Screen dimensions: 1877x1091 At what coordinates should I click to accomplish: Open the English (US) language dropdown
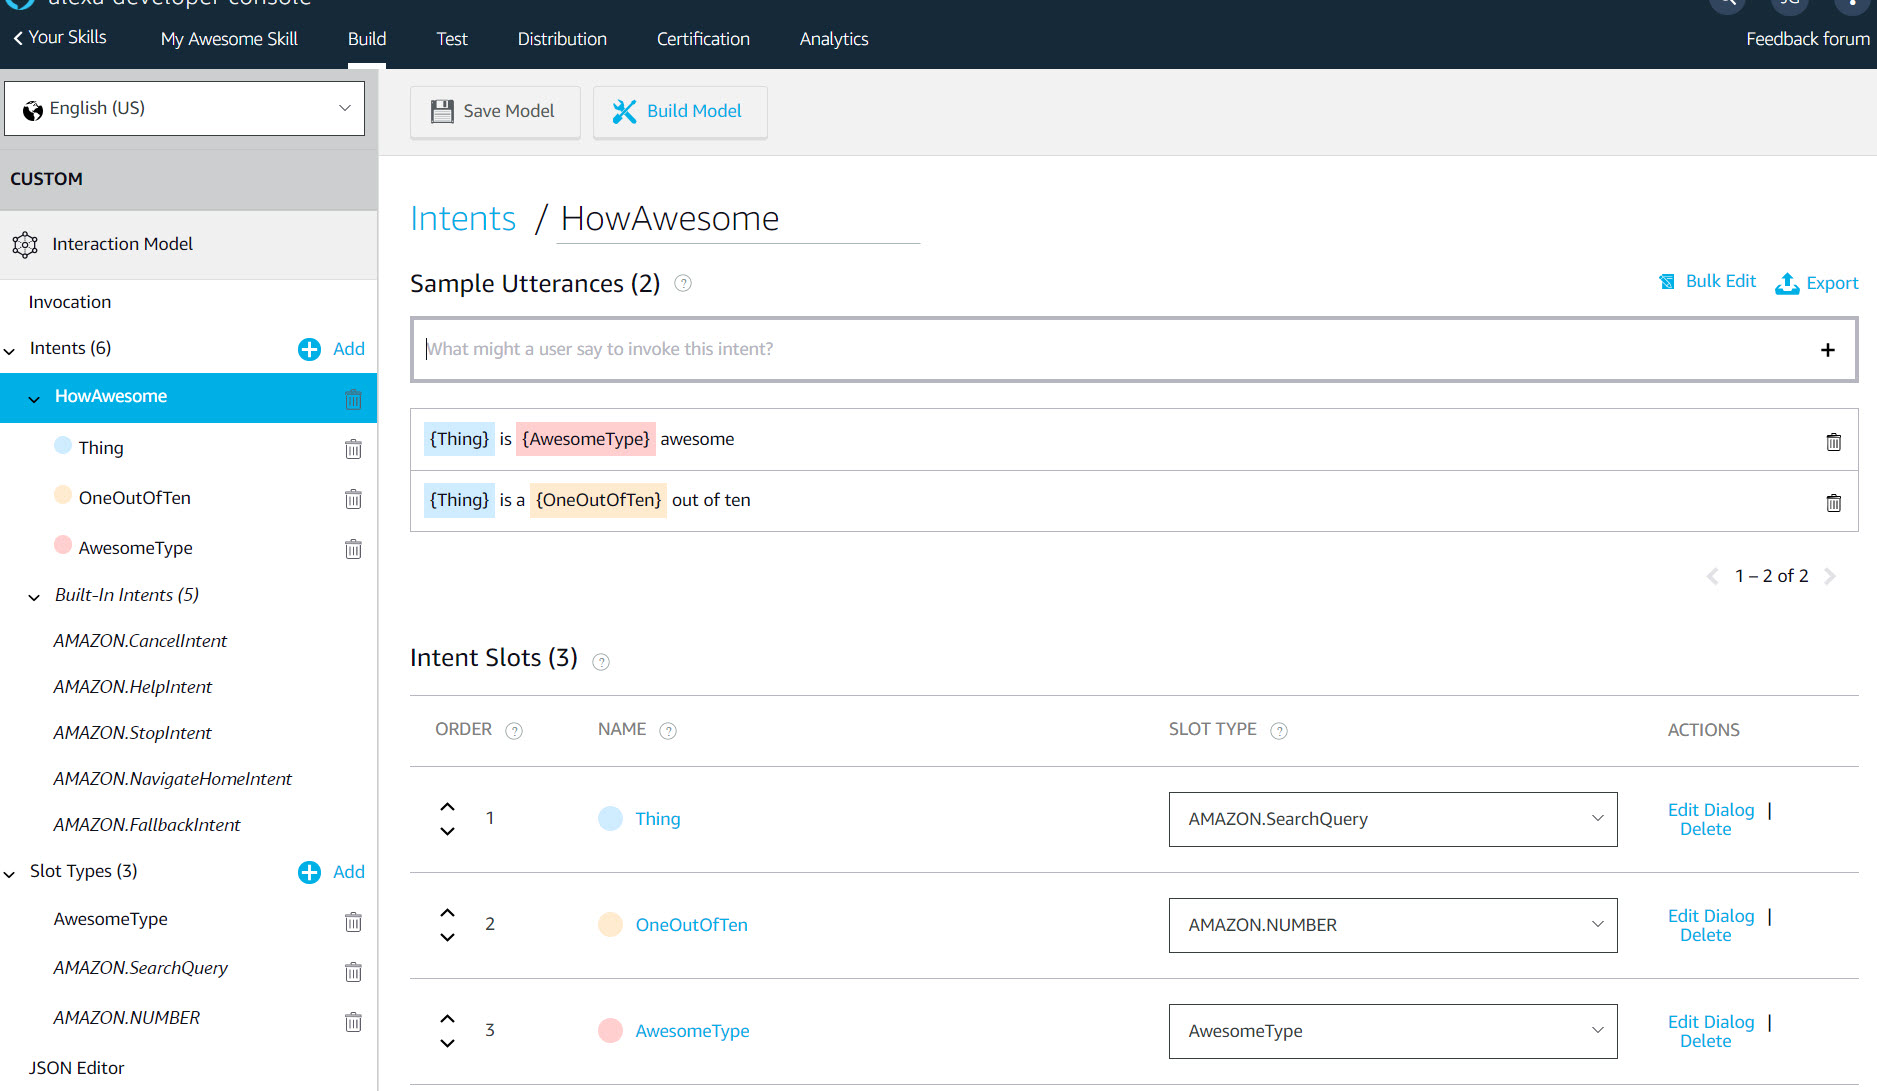[x=185, y=108]
